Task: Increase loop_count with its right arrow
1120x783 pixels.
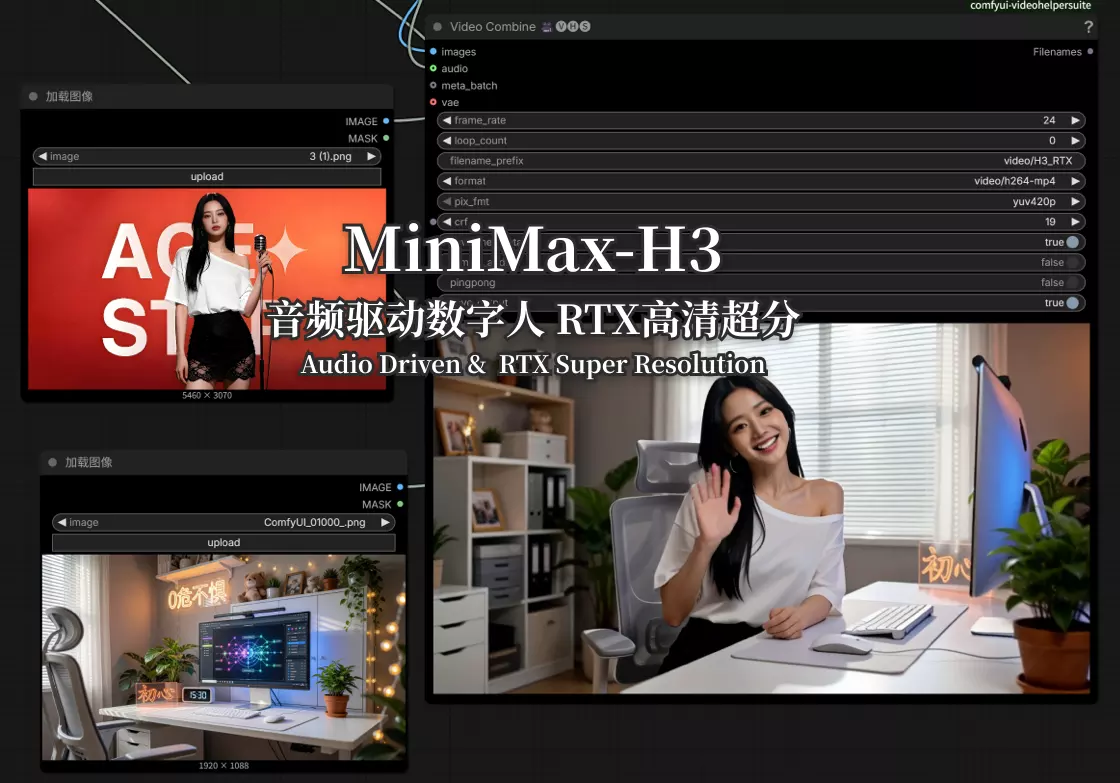Action: [1075, 140]
